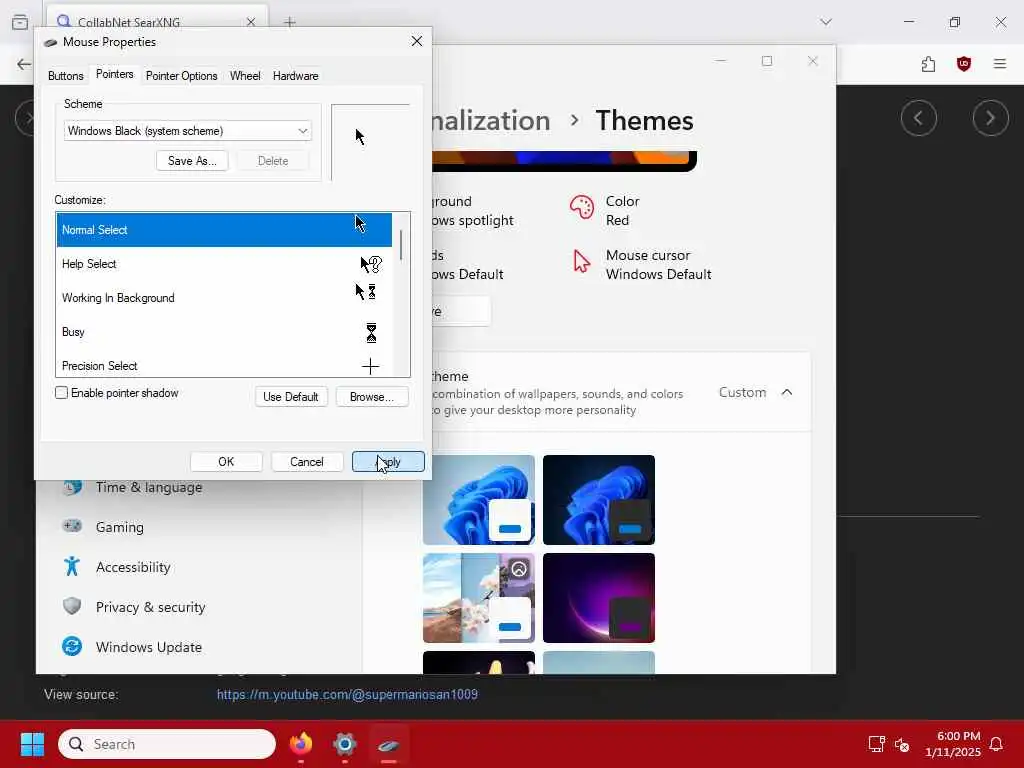Select Normal Select pointer row
This screenshot has height=768, width=1024.
[x=224, y=230]
